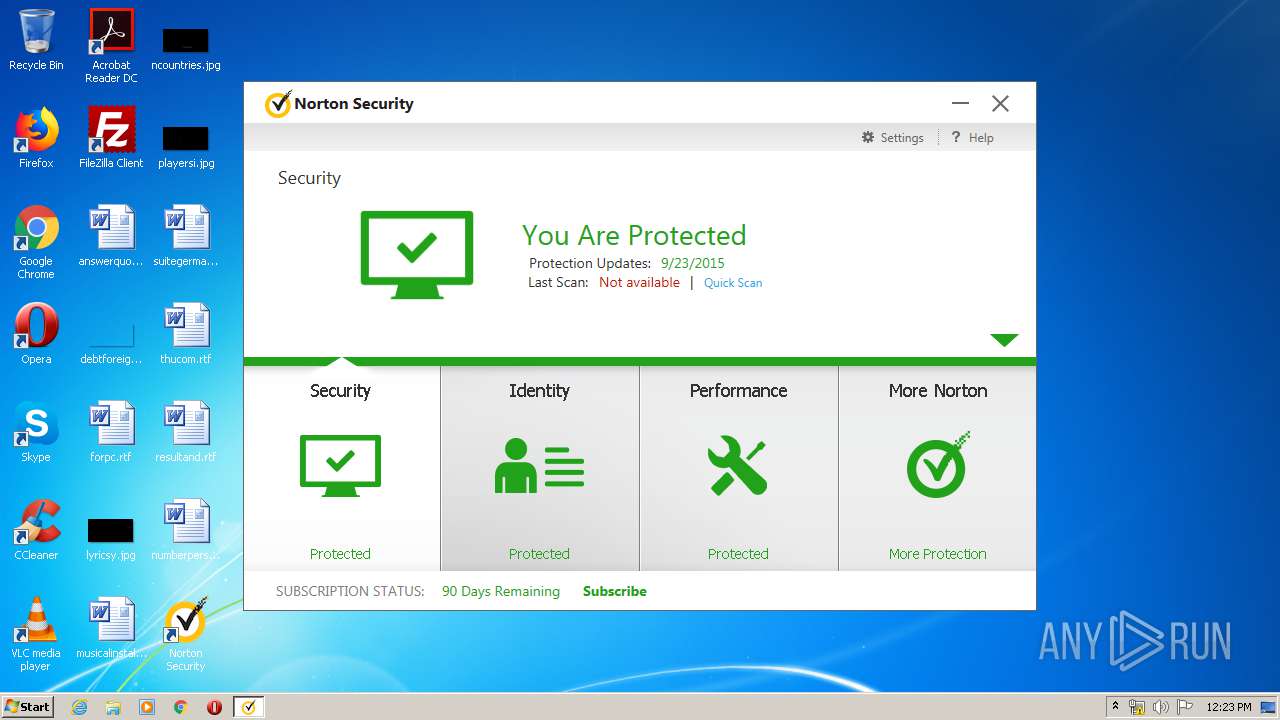
Task: Click the network status tray icon
Action: tap(1137, 707)
